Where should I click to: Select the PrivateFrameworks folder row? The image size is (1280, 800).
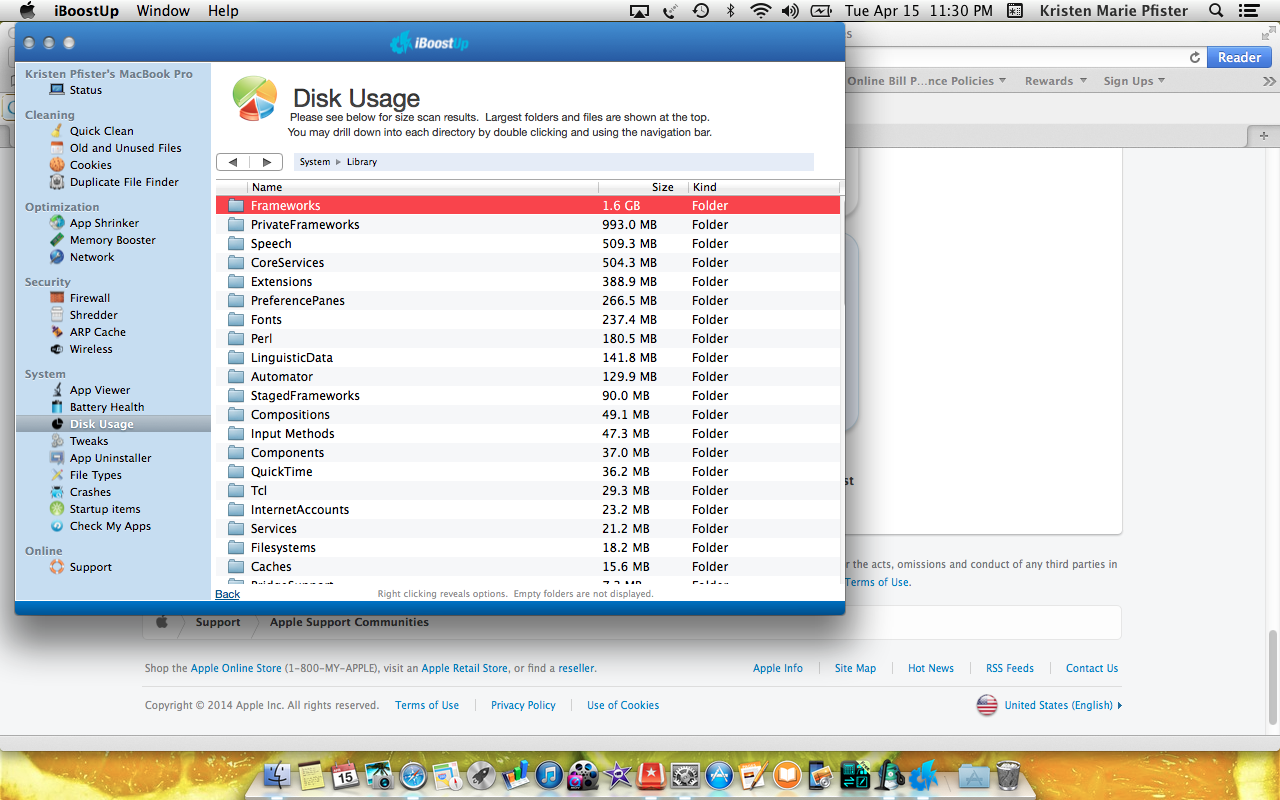tap(528, 225)
